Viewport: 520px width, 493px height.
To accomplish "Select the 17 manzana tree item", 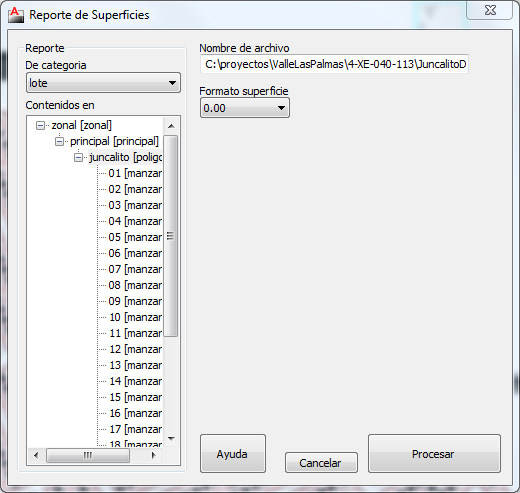I will (x=135, y=429).
